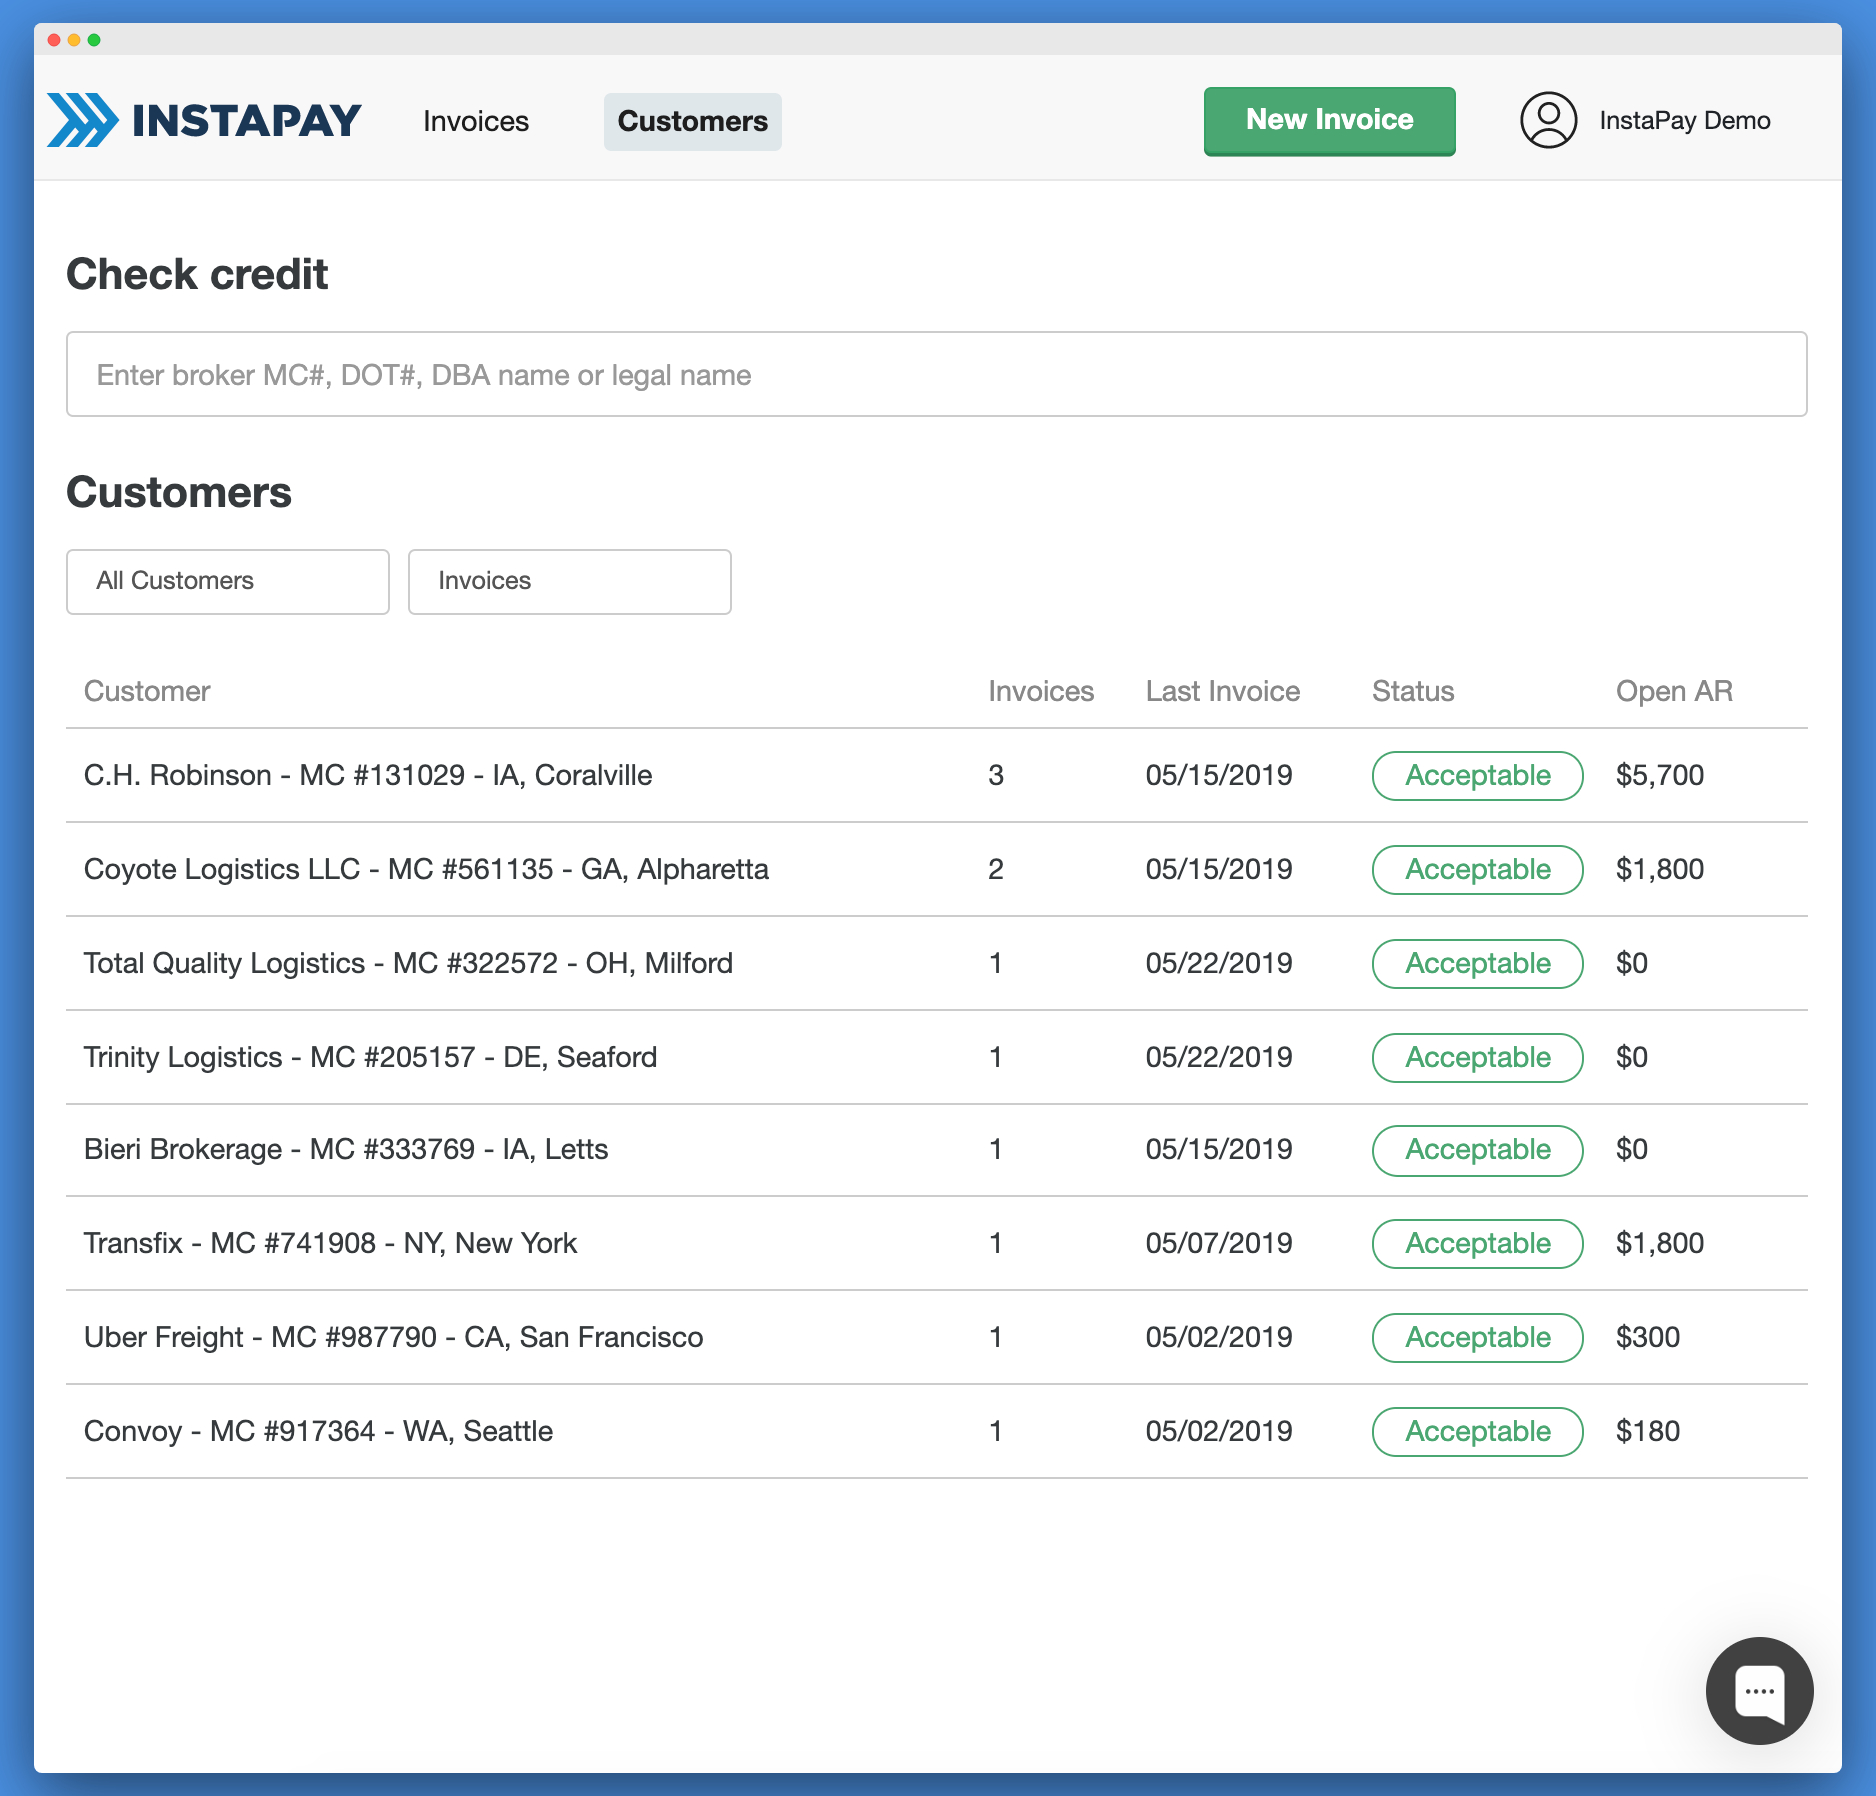
Task: Focus the broker credit check search field
Action: pos(936,374)
